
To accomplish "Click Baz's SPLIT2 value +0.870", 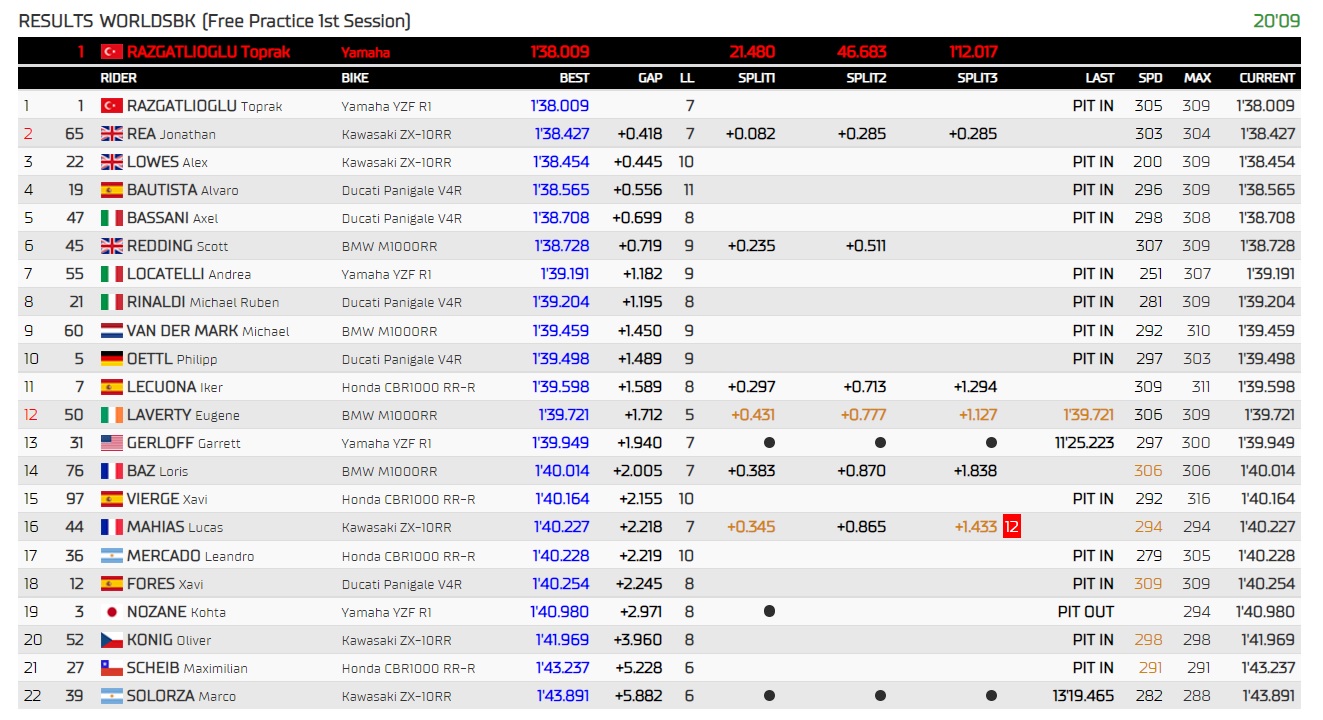I will pyautogui.click(x=864, y=471).
